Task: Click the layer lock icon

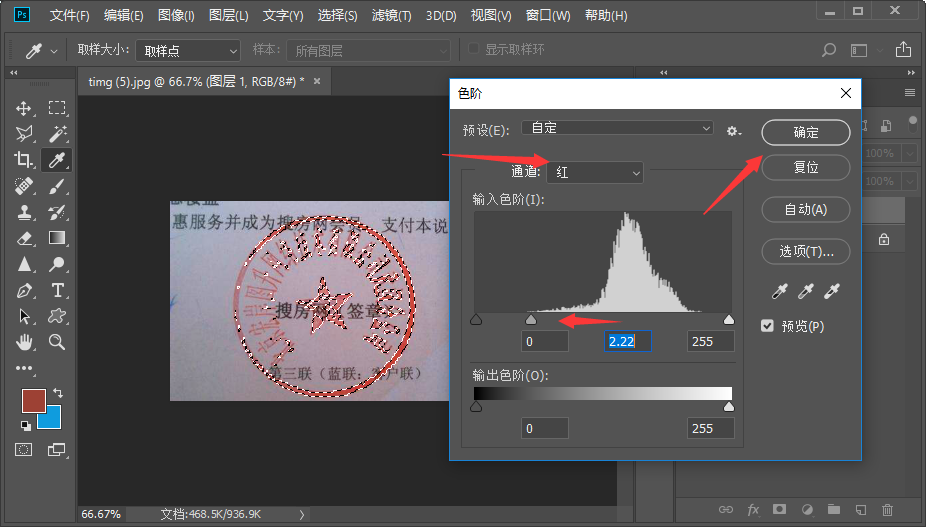Action: click(x=883, y=239)
